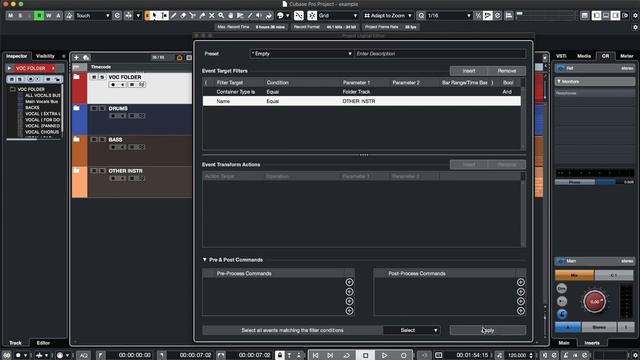640x360 pixels.
Task: Toggle left zone visibility icon
Action: (x=596, y=16)
